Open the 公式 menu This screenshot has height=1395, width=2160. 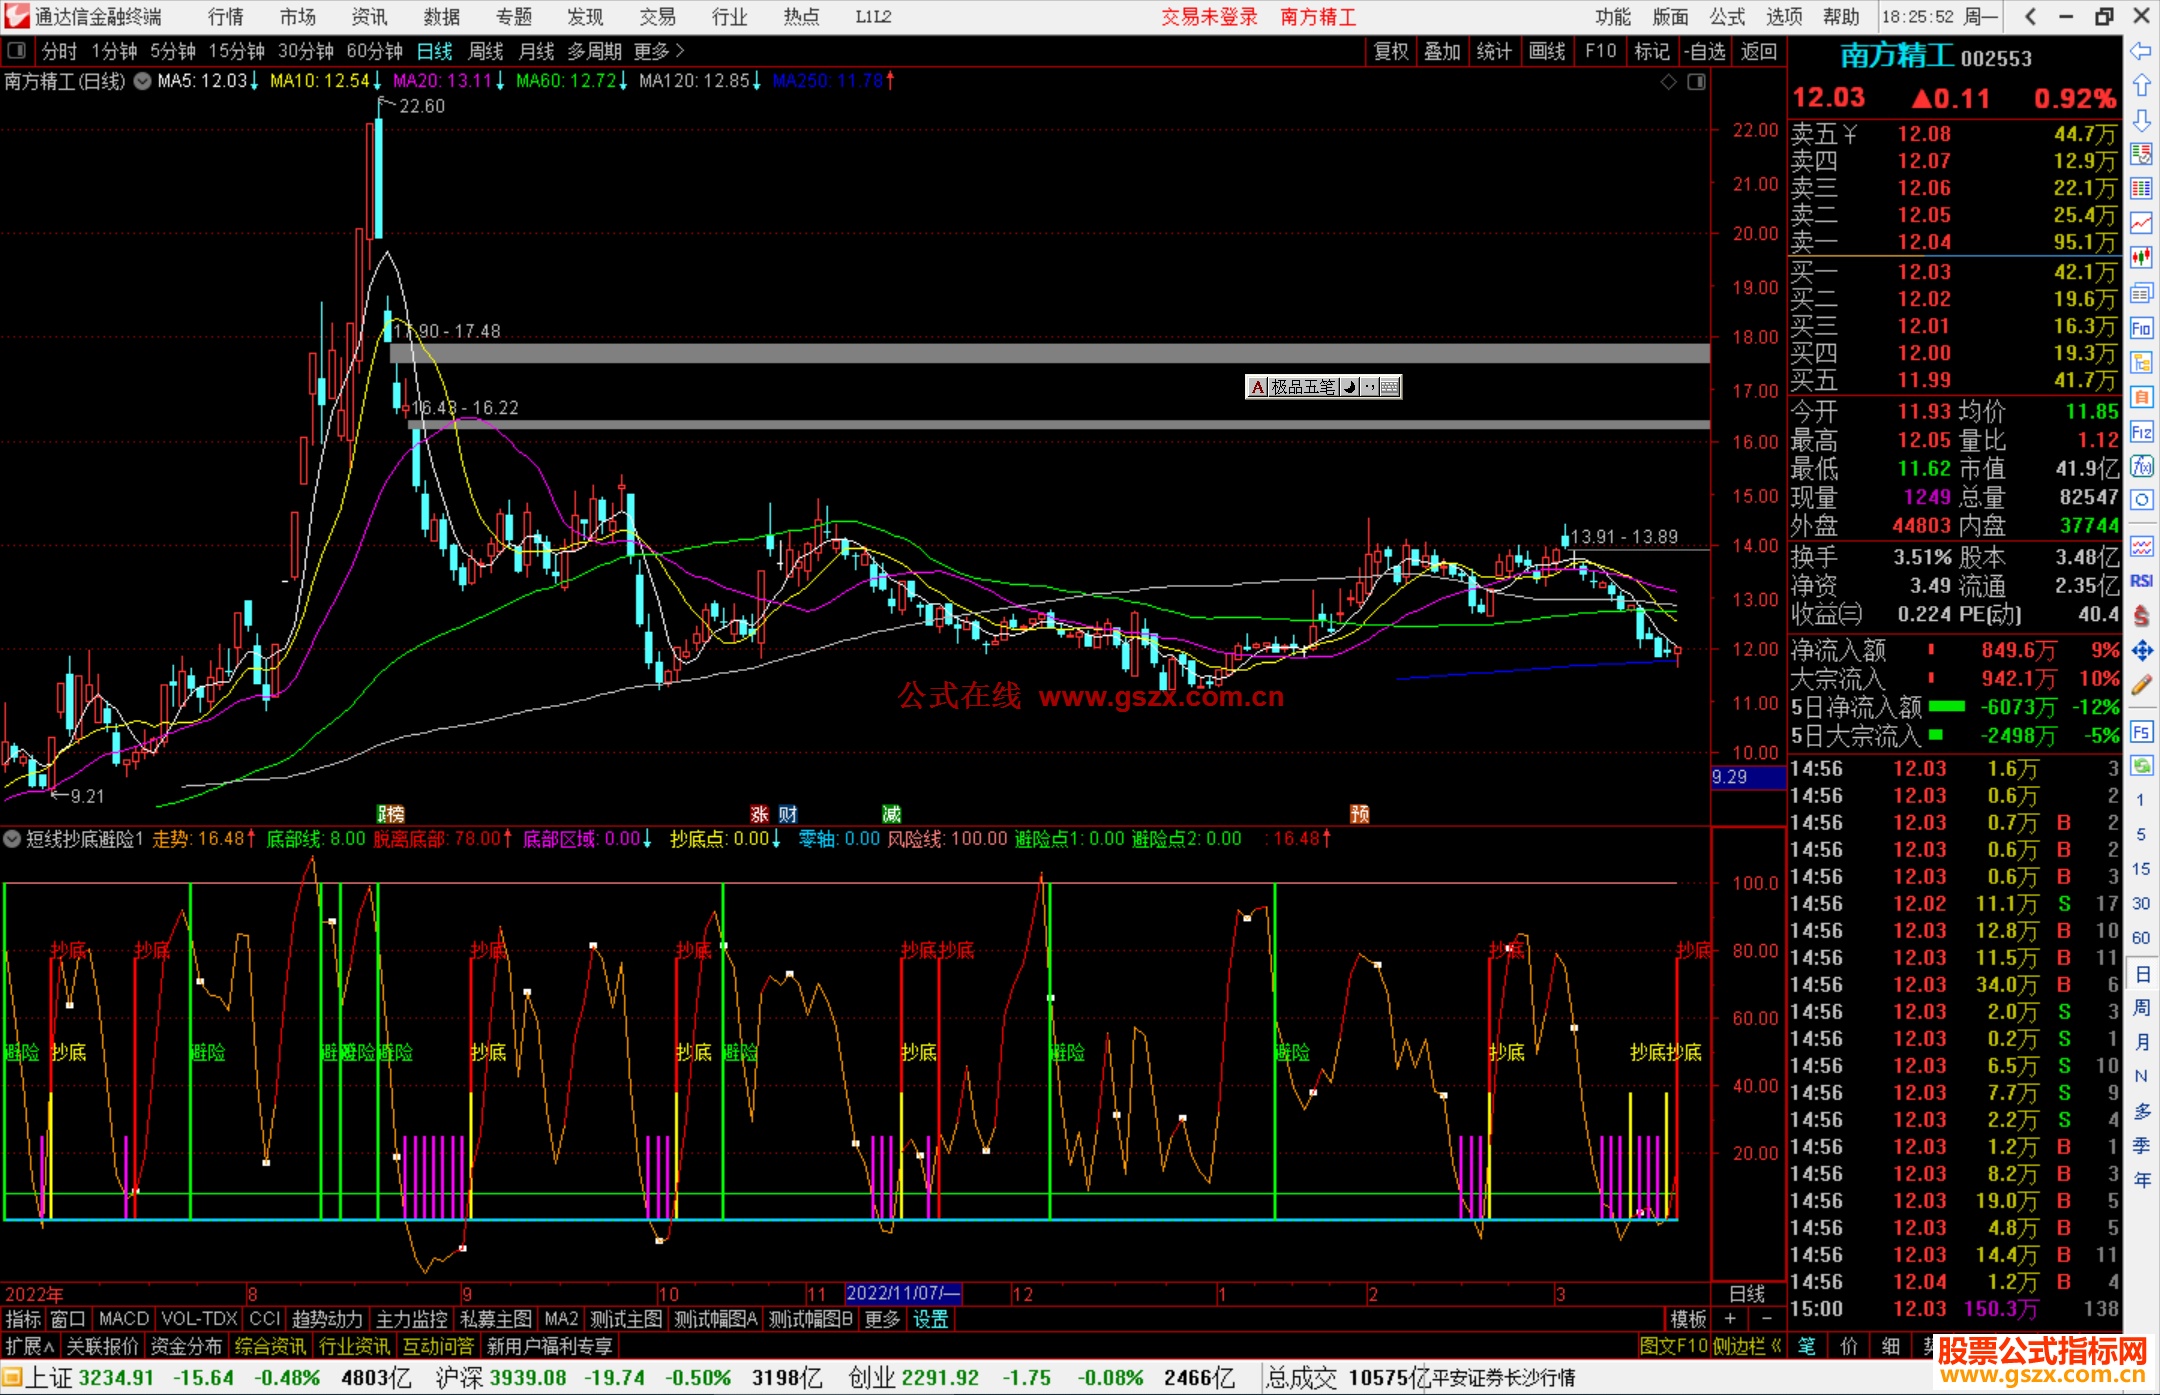1726,16
